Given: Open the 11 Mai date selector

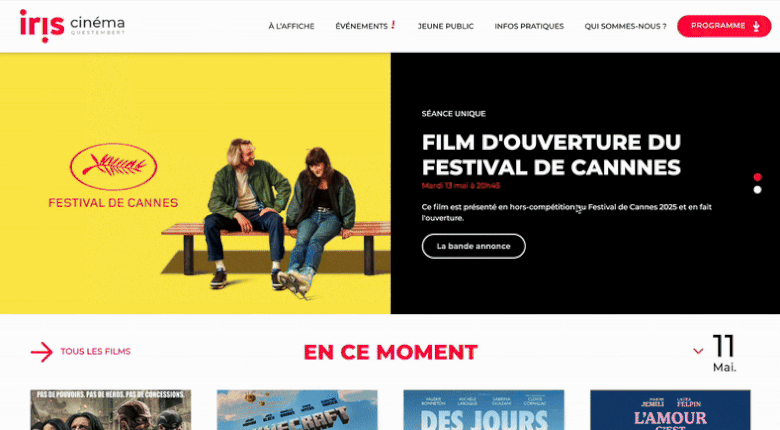Looking at the screenshot, I should tap(724, 353).
